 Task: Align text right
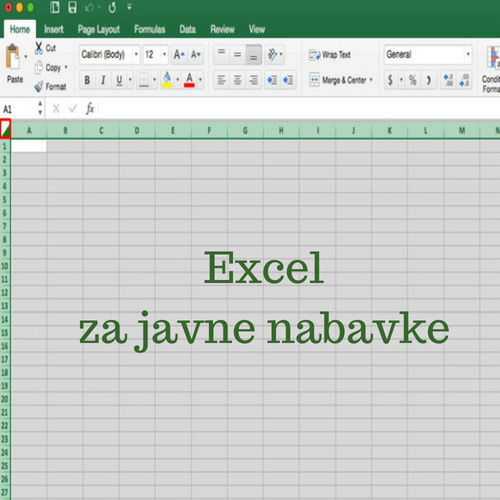pyautogui.click(x=253, y=80)
